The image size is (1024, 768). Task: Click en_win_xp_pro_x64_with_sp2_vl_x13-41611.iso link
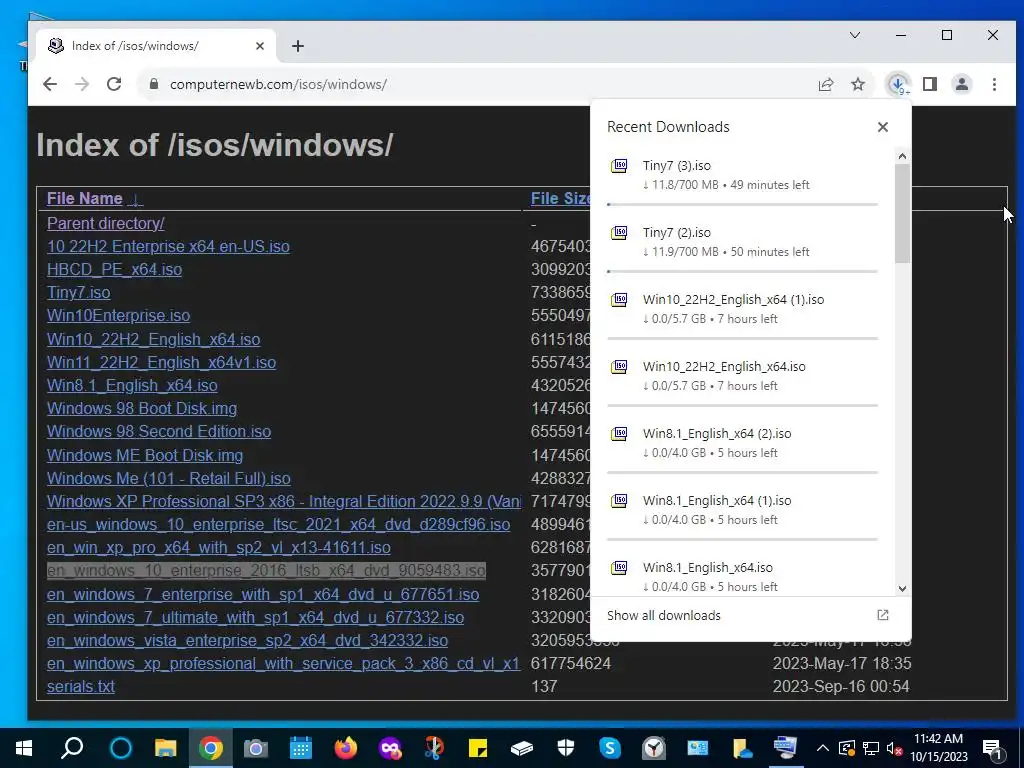(219, 547)
